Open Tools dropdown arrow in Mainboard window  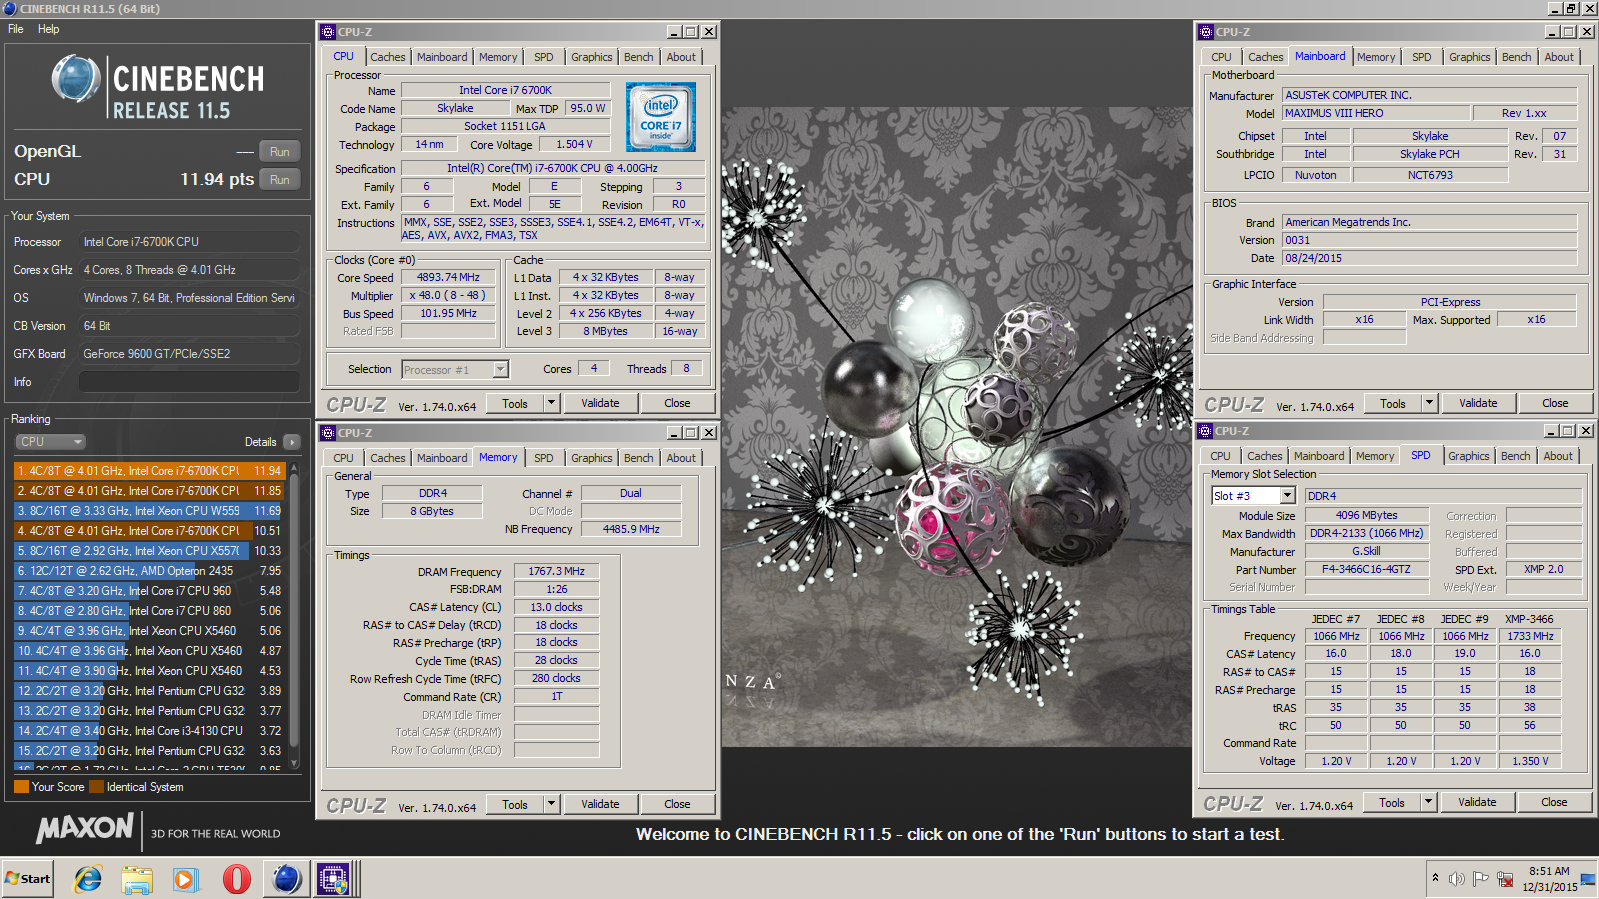coord(1429,403)
